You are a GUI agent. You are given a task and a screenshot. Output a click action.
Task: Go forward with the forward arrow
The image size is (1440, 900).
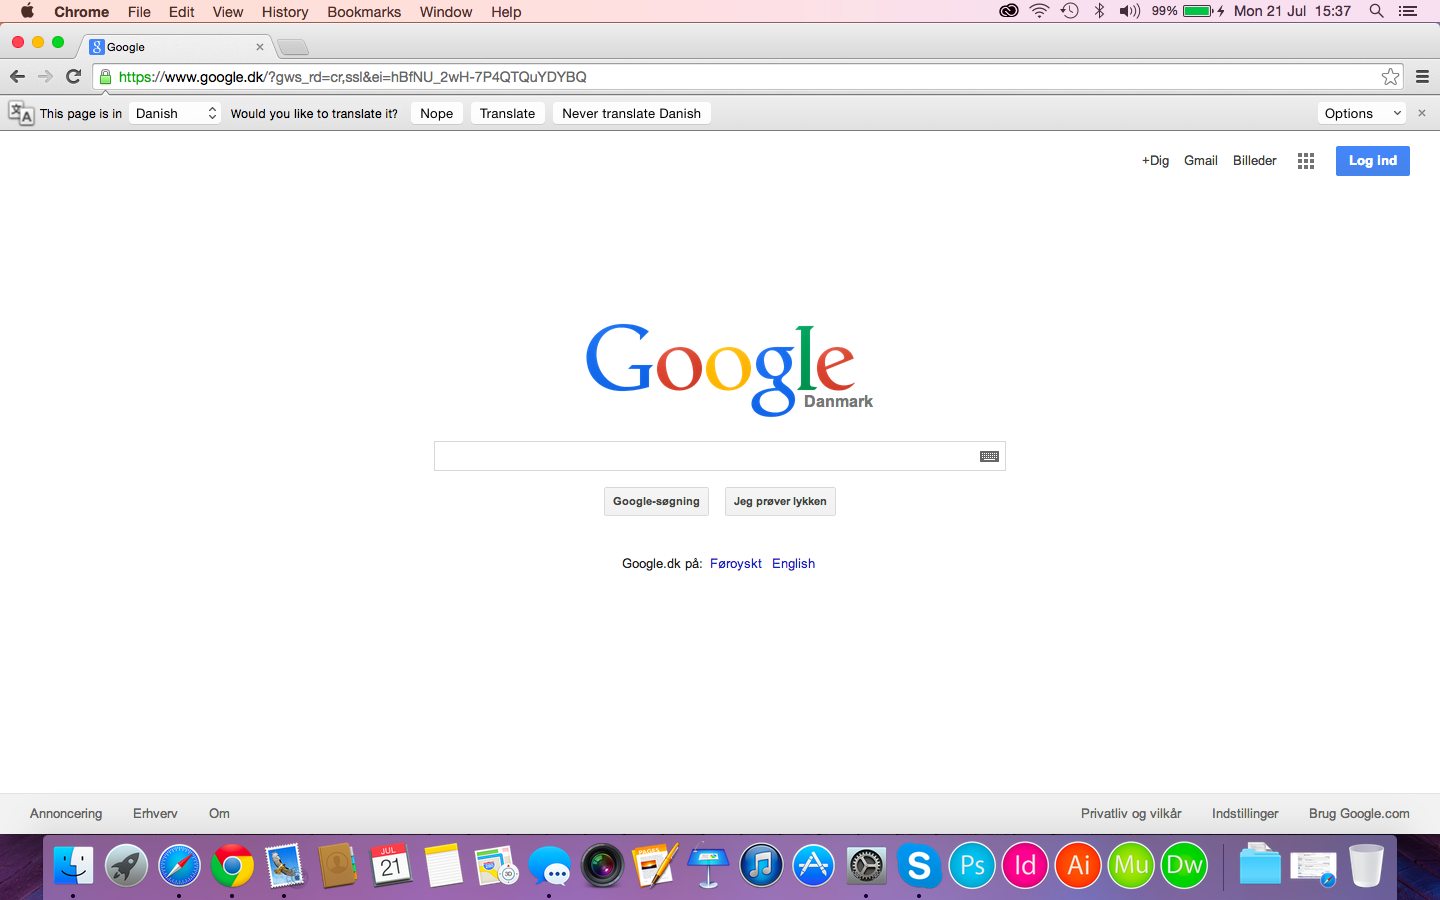click(x=45, y=76)
